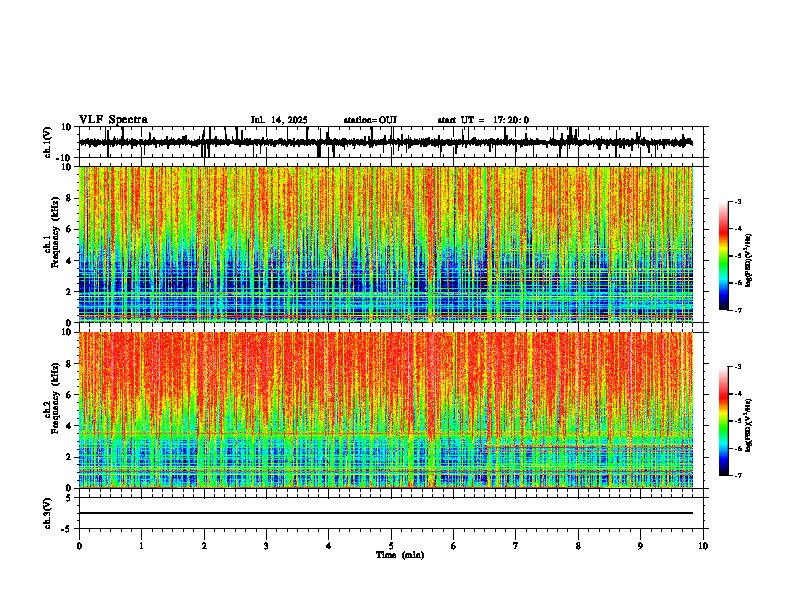The width and height of the screenshot is (792, 612).
Task: Click the "-3" value on the ch.2 color bar
Action: 737,367
